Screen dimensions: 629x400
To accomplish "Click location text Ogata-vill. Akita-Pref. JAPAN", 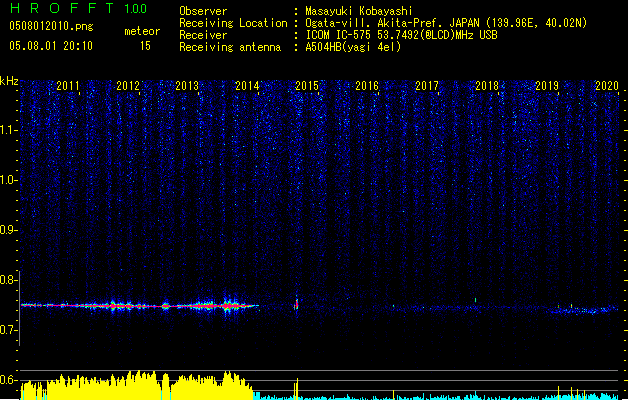I will pyautogui.click(x=392, y=23).
